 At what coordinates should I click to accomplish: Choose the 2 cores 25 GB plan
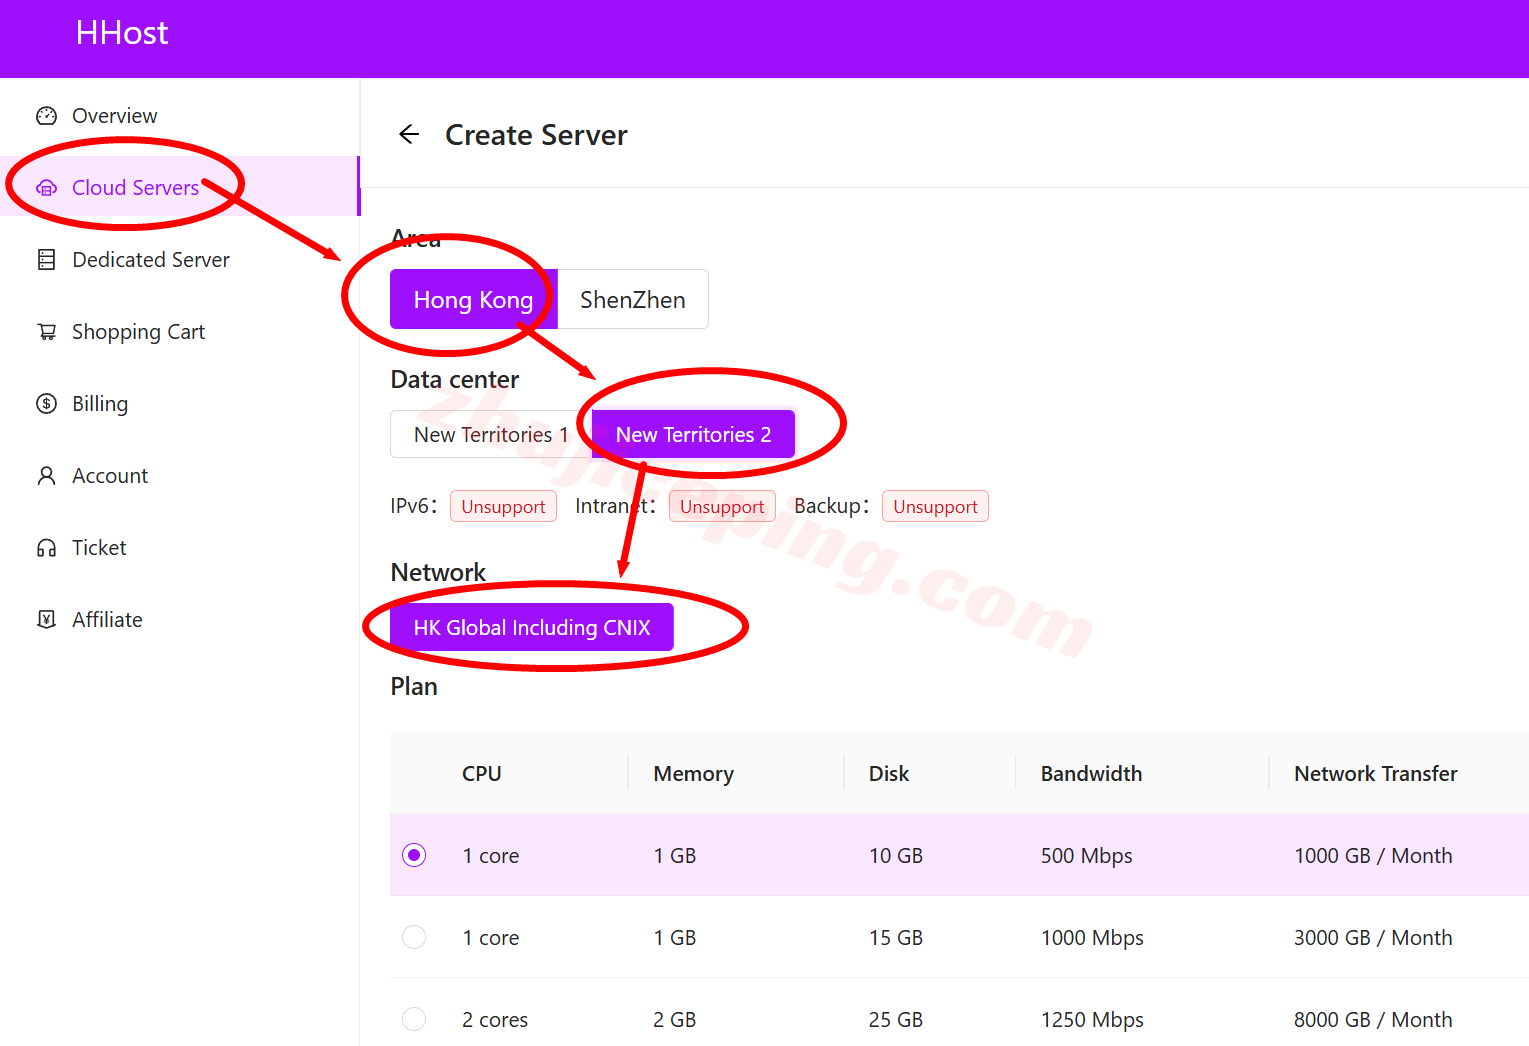point(414,1019)
